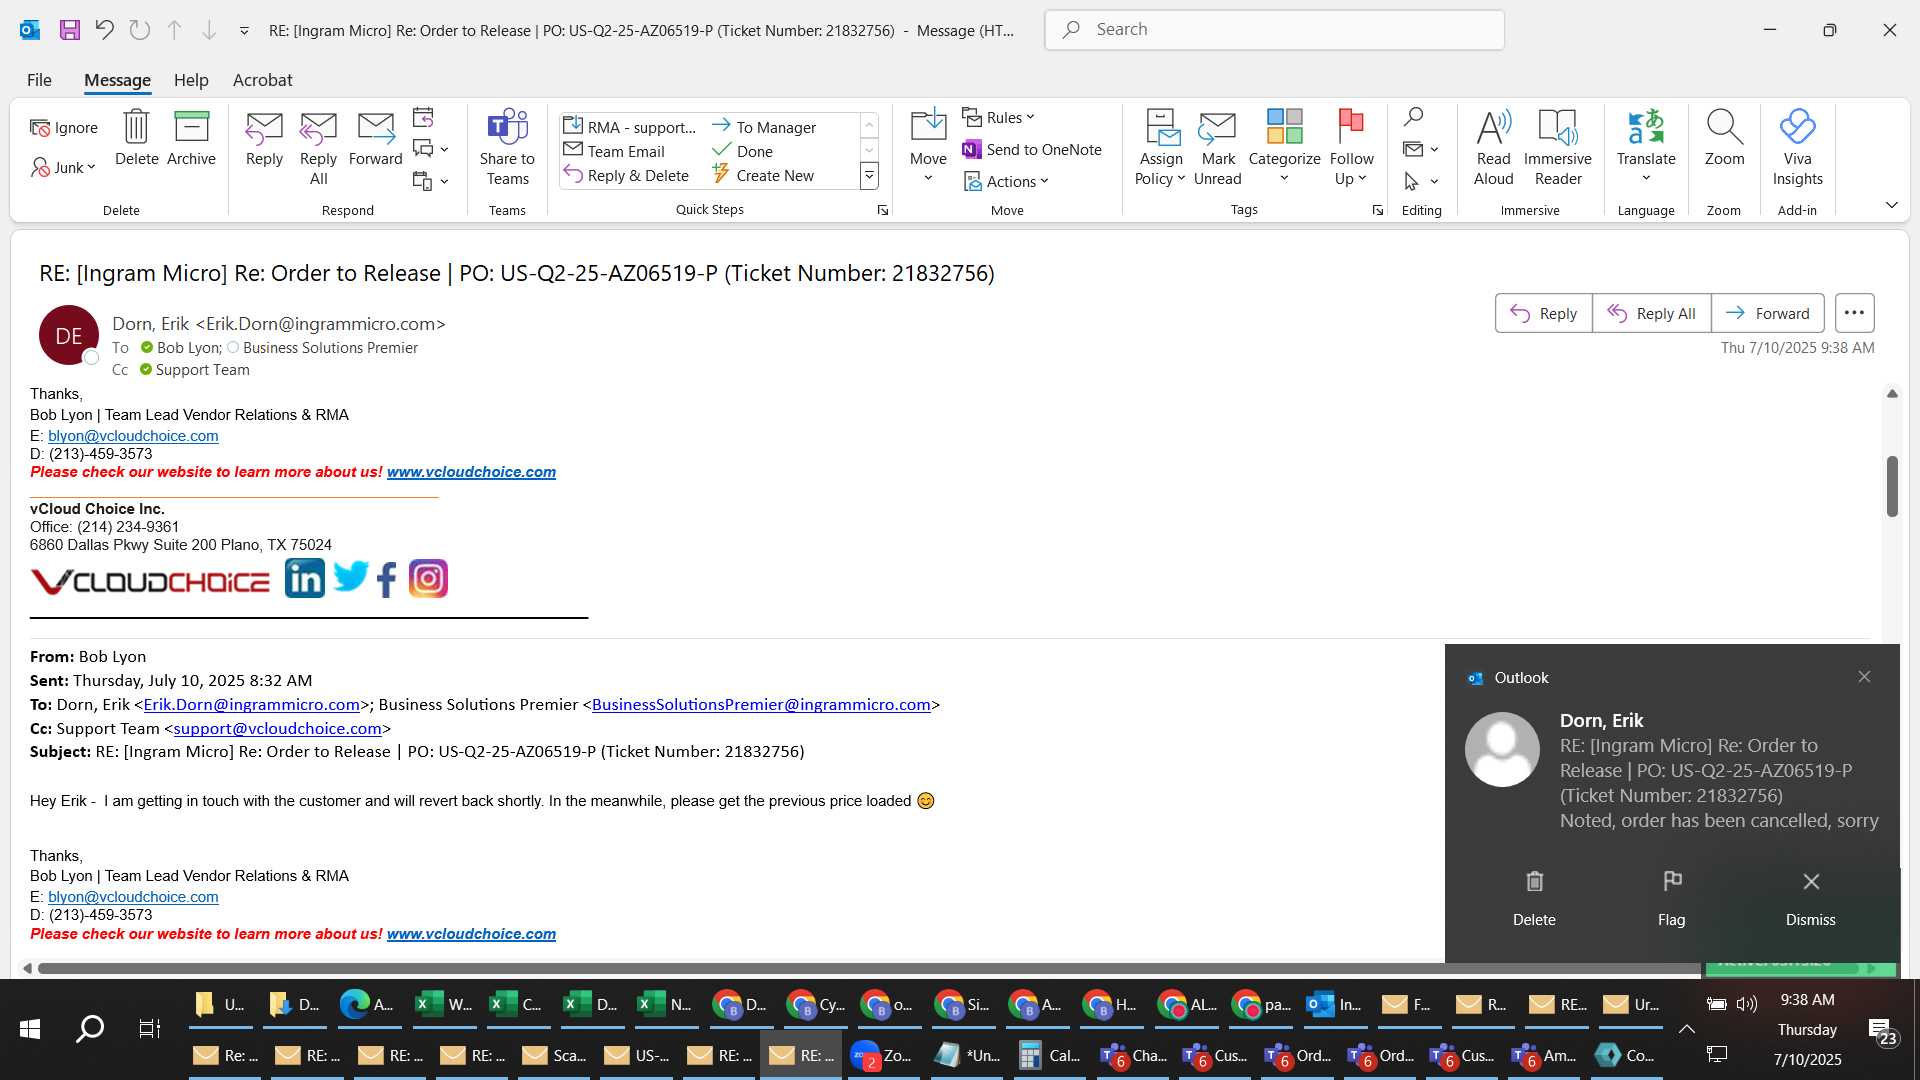Open Viva Insights add-in

point(1797,148)
